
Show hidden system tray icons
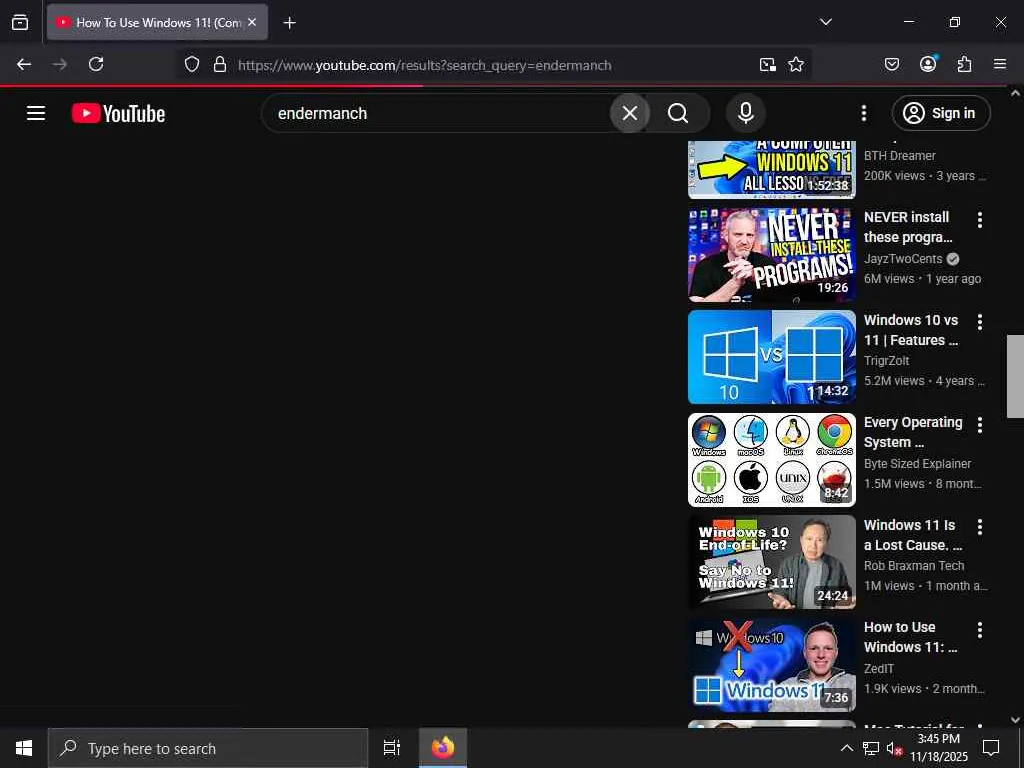[846, 748]
